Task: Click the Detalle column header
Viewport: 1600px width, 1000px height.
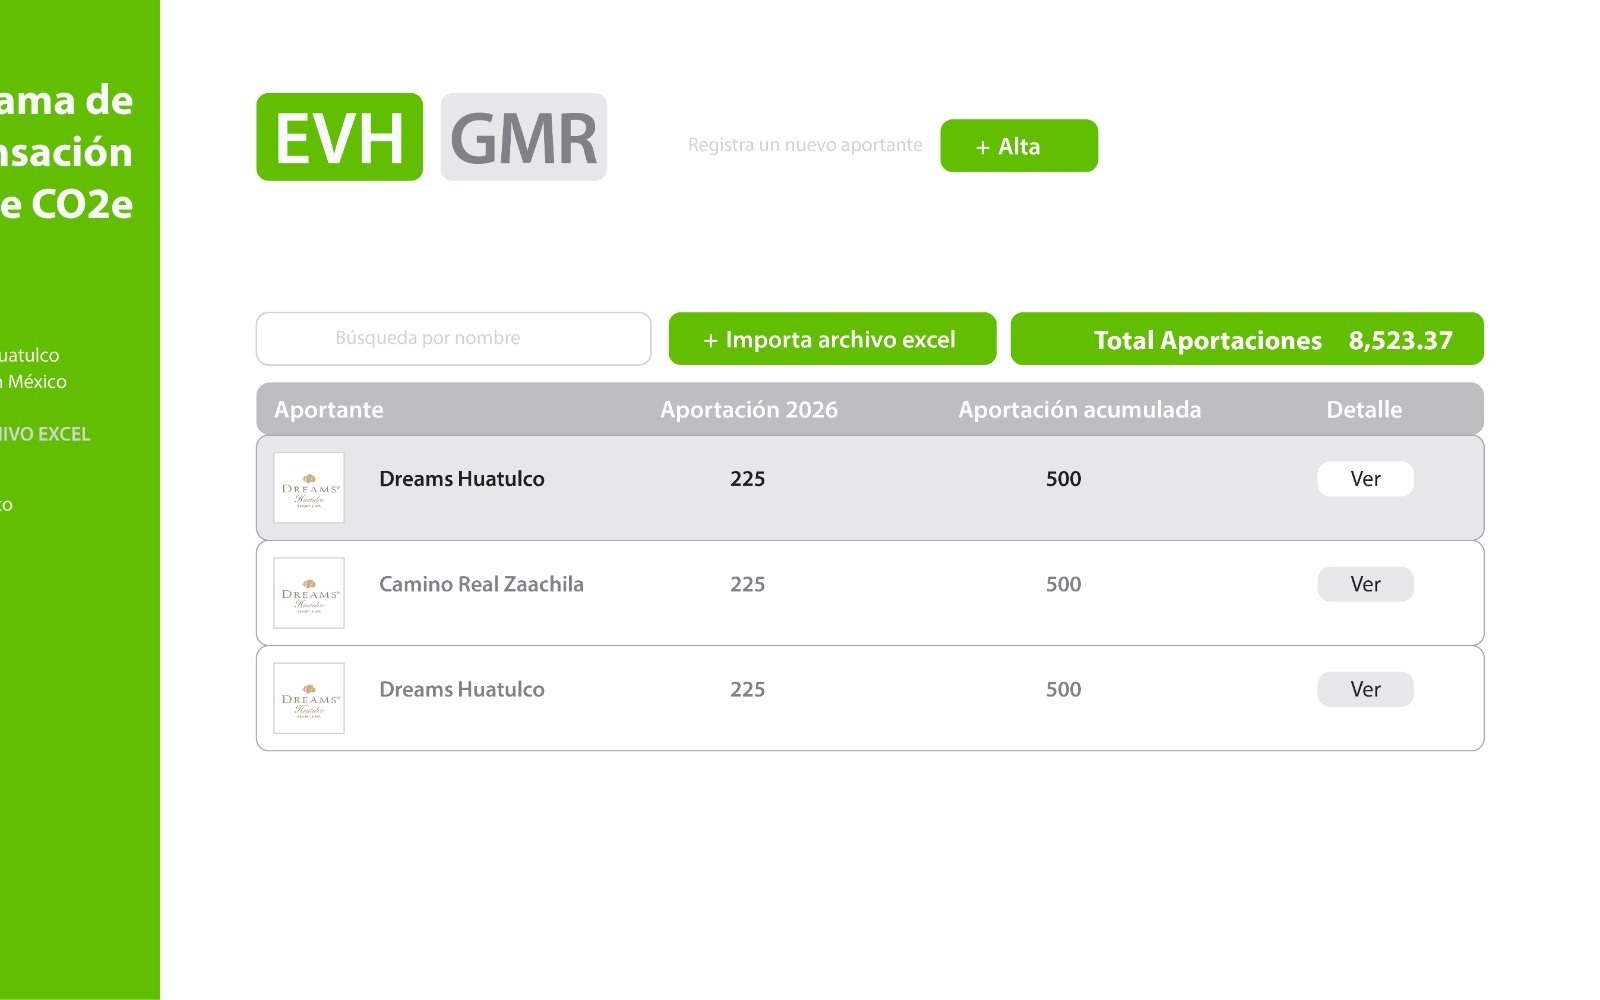Action: [x=1364, y=410]
